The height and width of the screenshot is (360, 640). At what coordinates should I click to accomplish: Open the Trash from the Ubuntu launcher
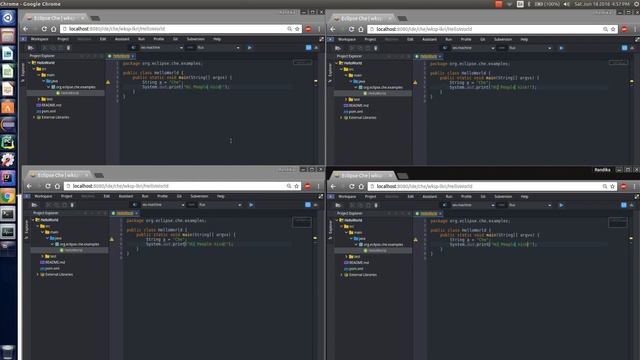pyautogui.click(x=8, y=352)
